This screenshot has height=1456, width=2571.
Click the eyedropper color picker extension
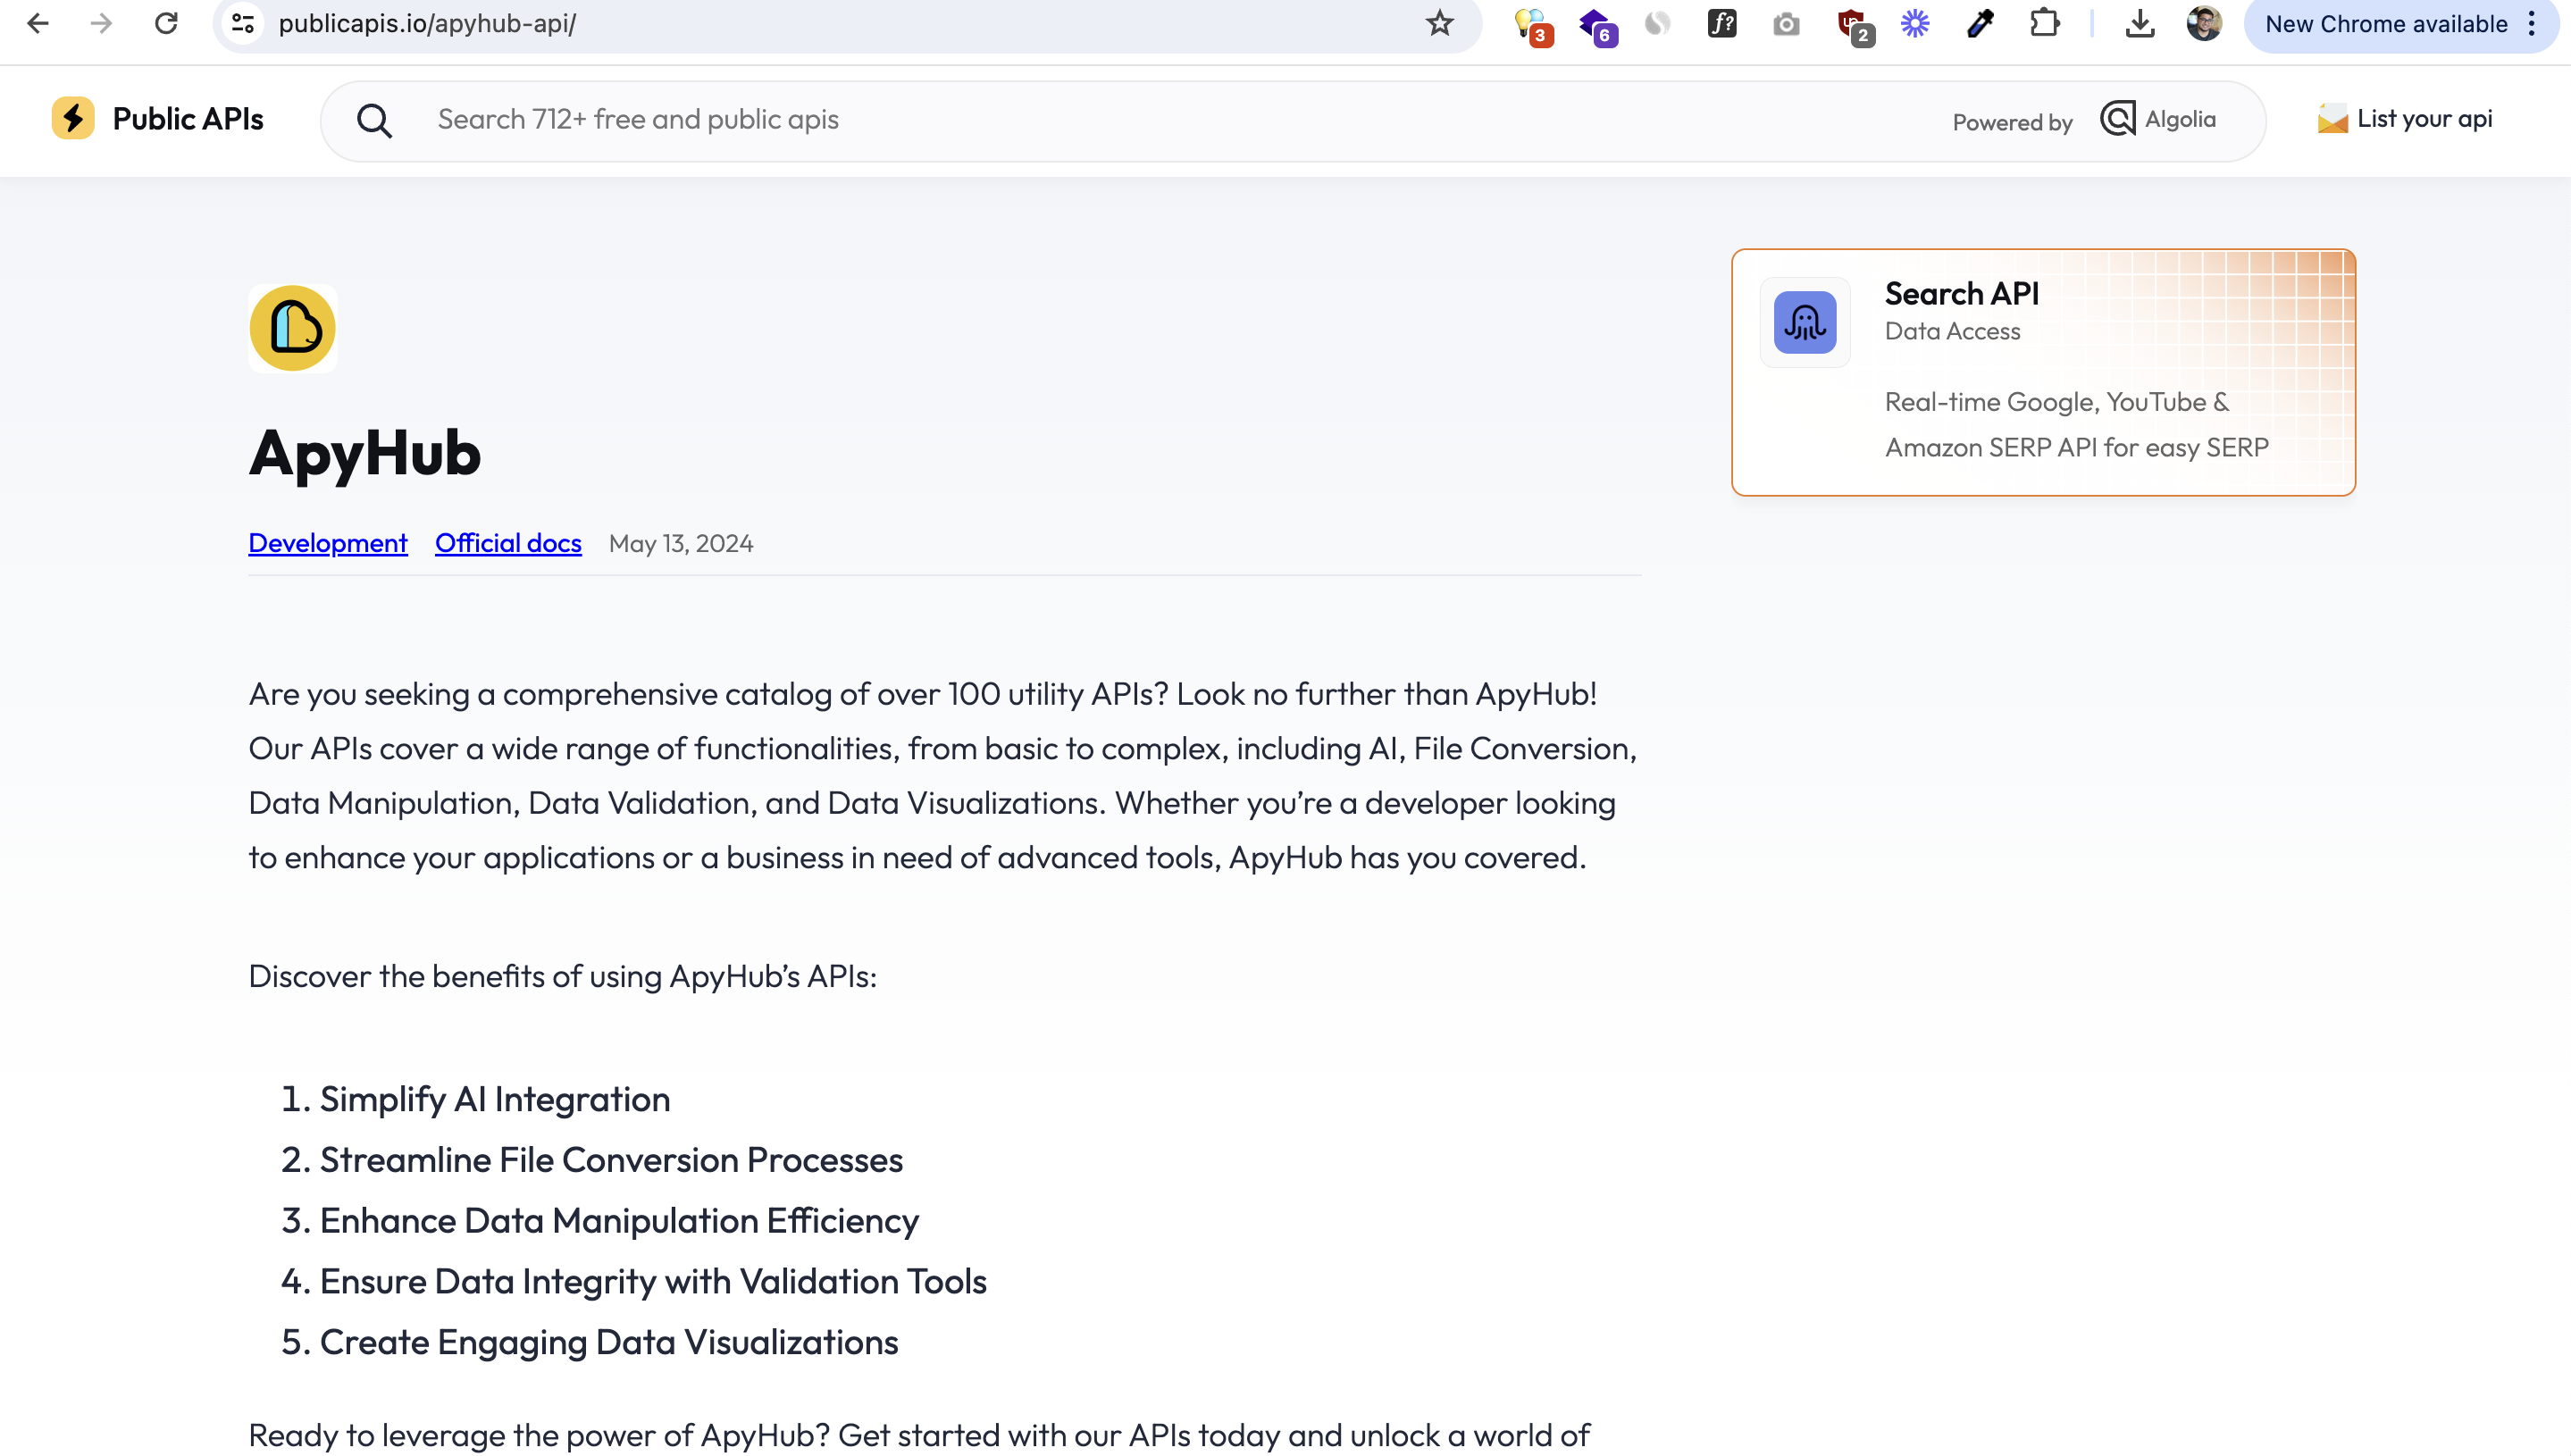(x=1980, y=23)
